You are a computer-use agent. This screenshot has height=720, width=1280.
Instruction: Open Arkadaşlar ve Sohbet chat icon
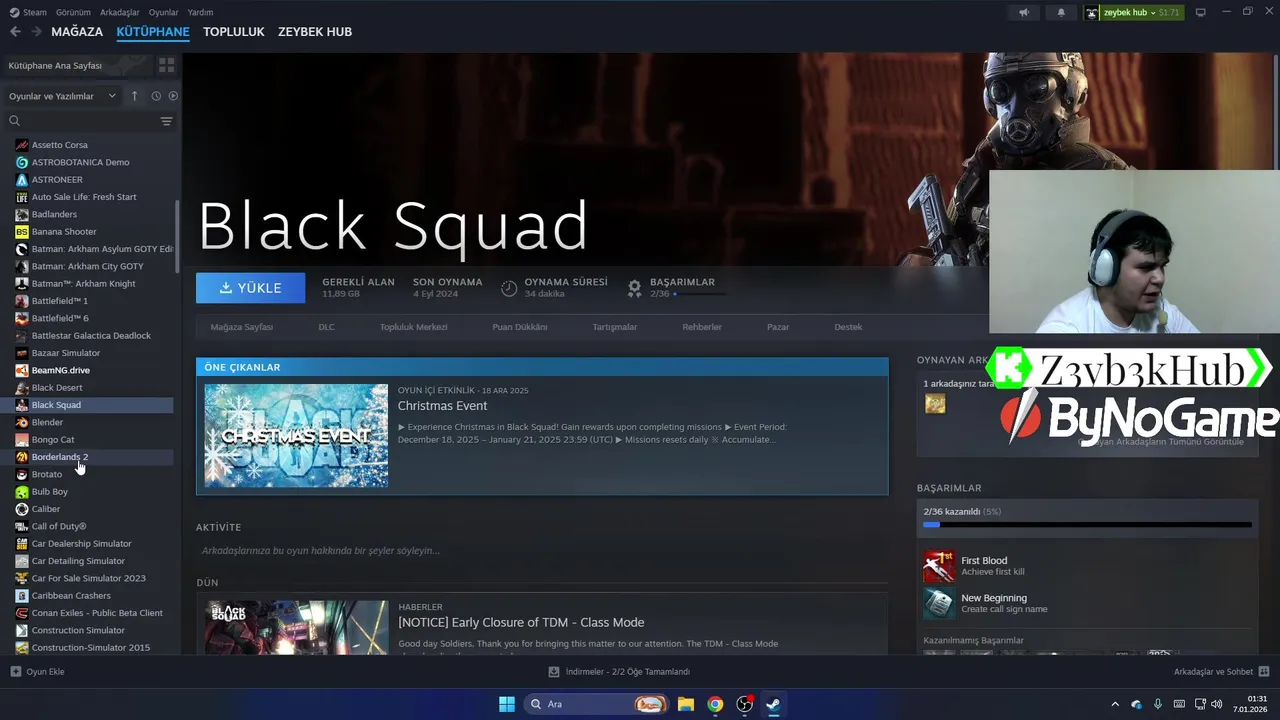pos(1264,671)
